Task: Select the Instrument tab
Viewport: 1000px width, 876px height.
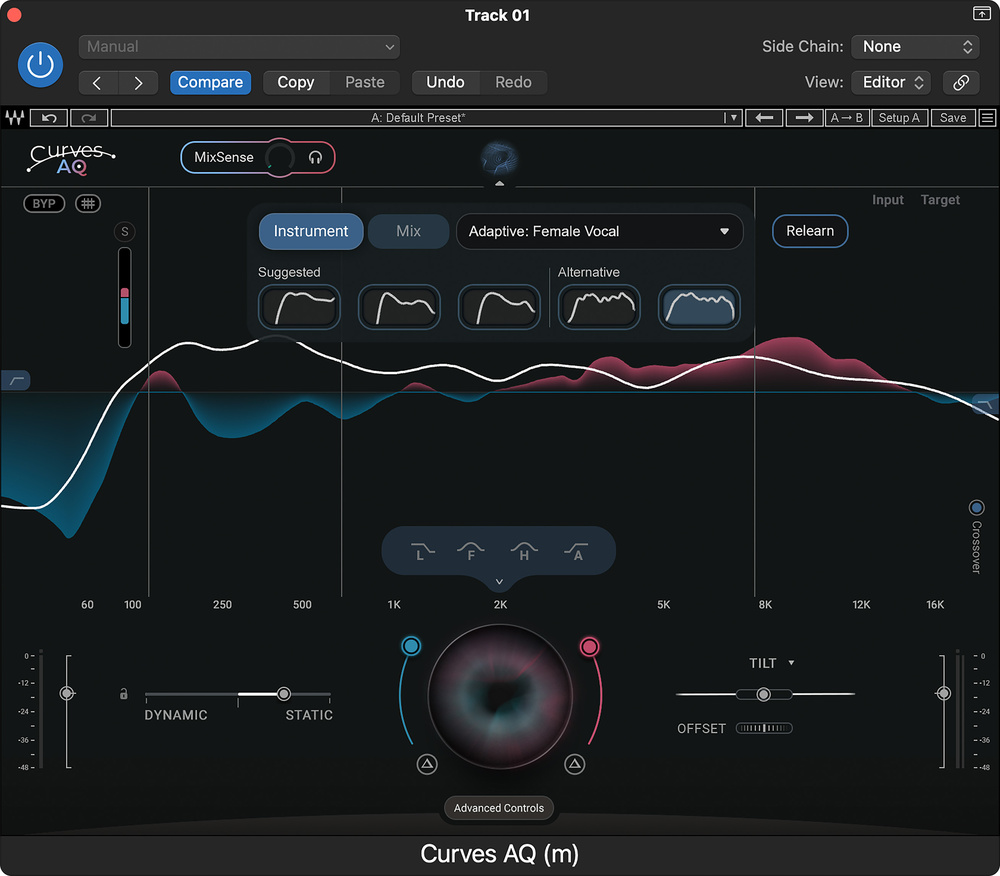Action: [x=311, y=232]
